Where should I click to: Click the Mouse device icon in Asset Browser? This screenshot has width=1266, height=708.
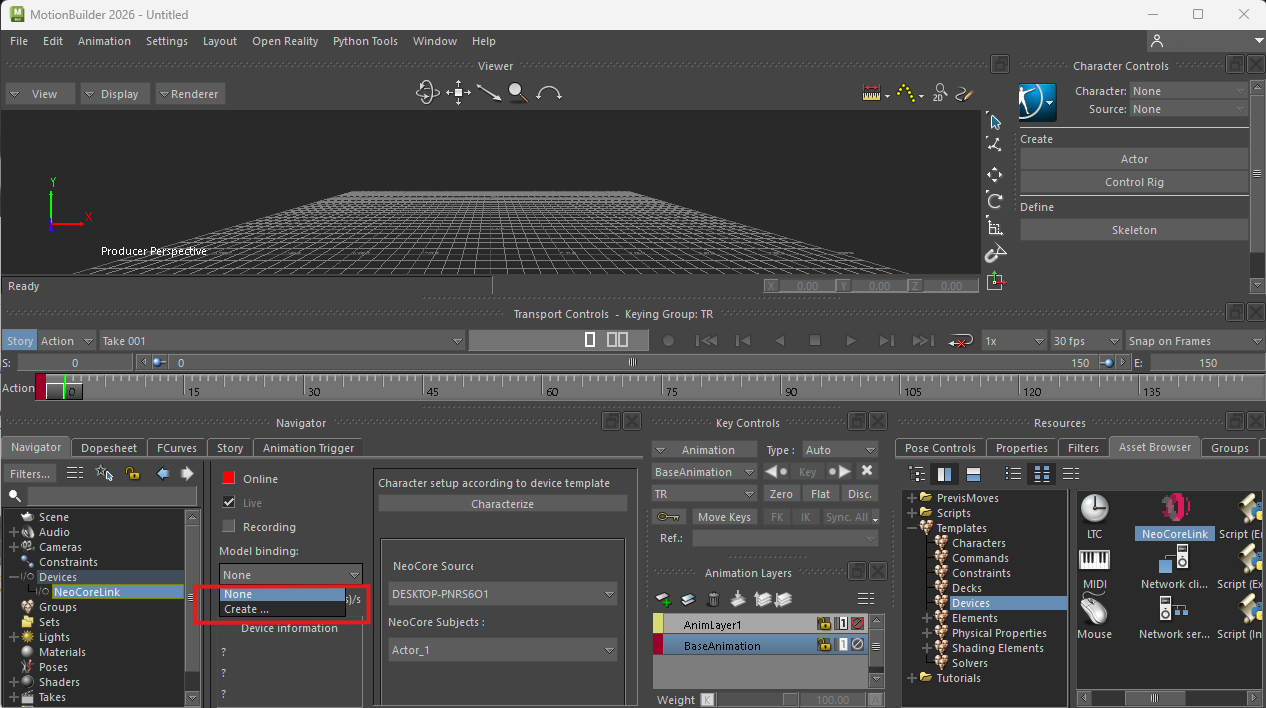pos(1094,608)
